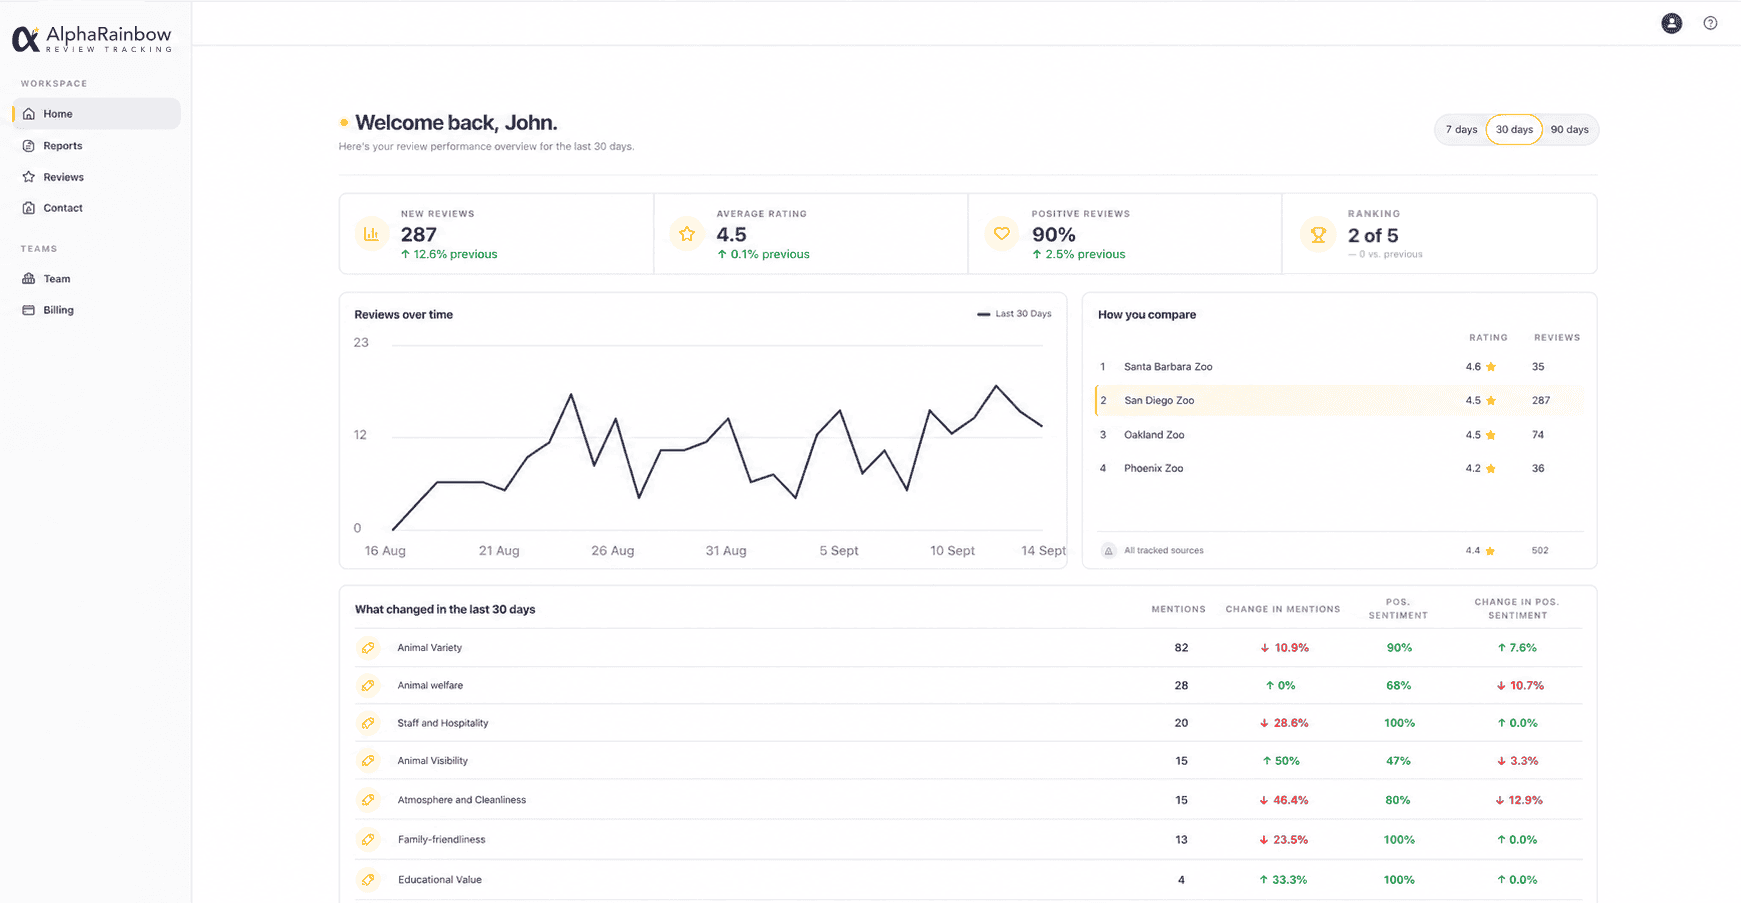Open the Santa Barbara Zoo row

(x=1340, y=367)
